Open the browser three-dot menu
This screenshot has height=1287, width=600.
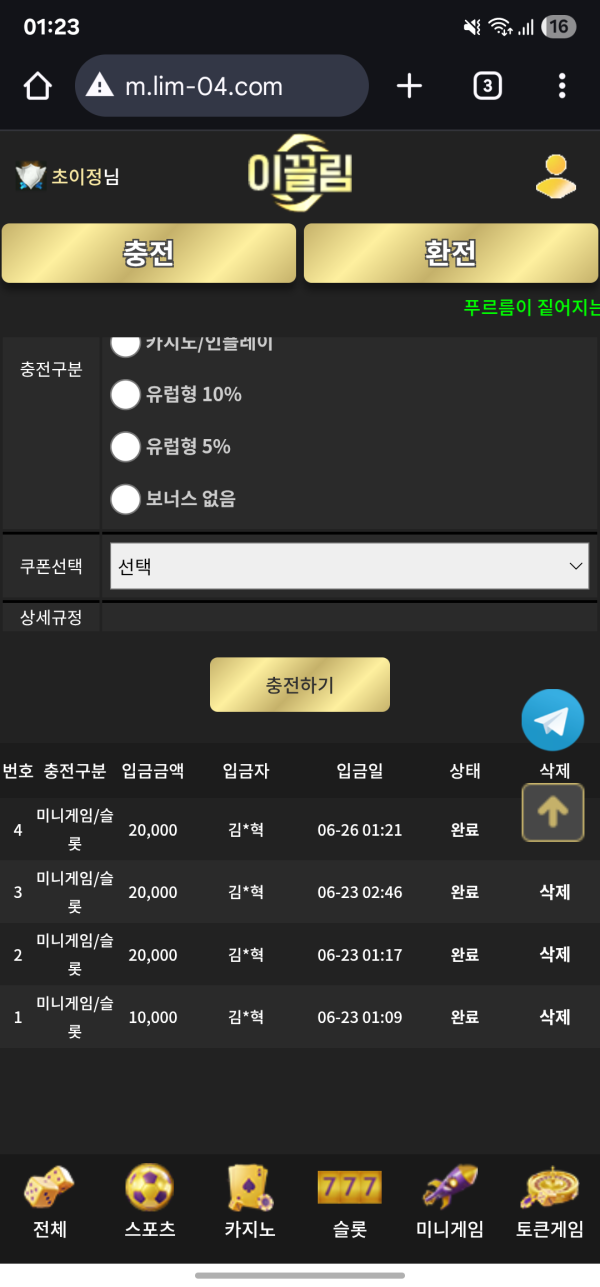coord(562,87)
